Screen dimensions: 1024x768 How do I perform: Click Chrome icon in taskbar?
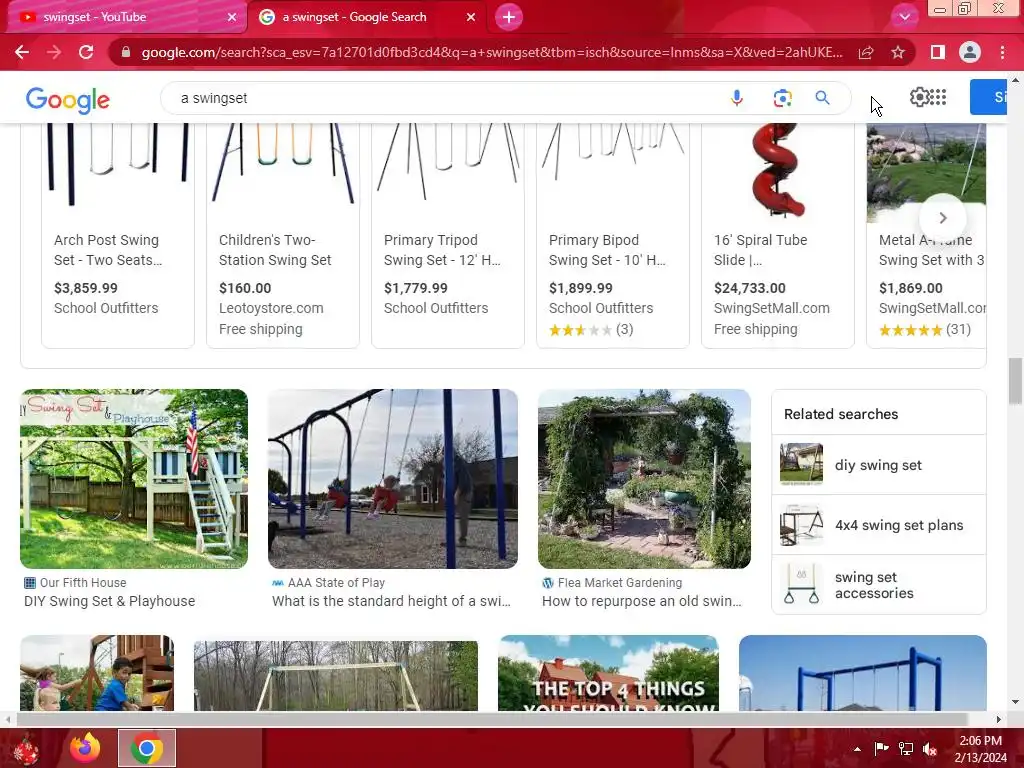click(x=146, y=748)
